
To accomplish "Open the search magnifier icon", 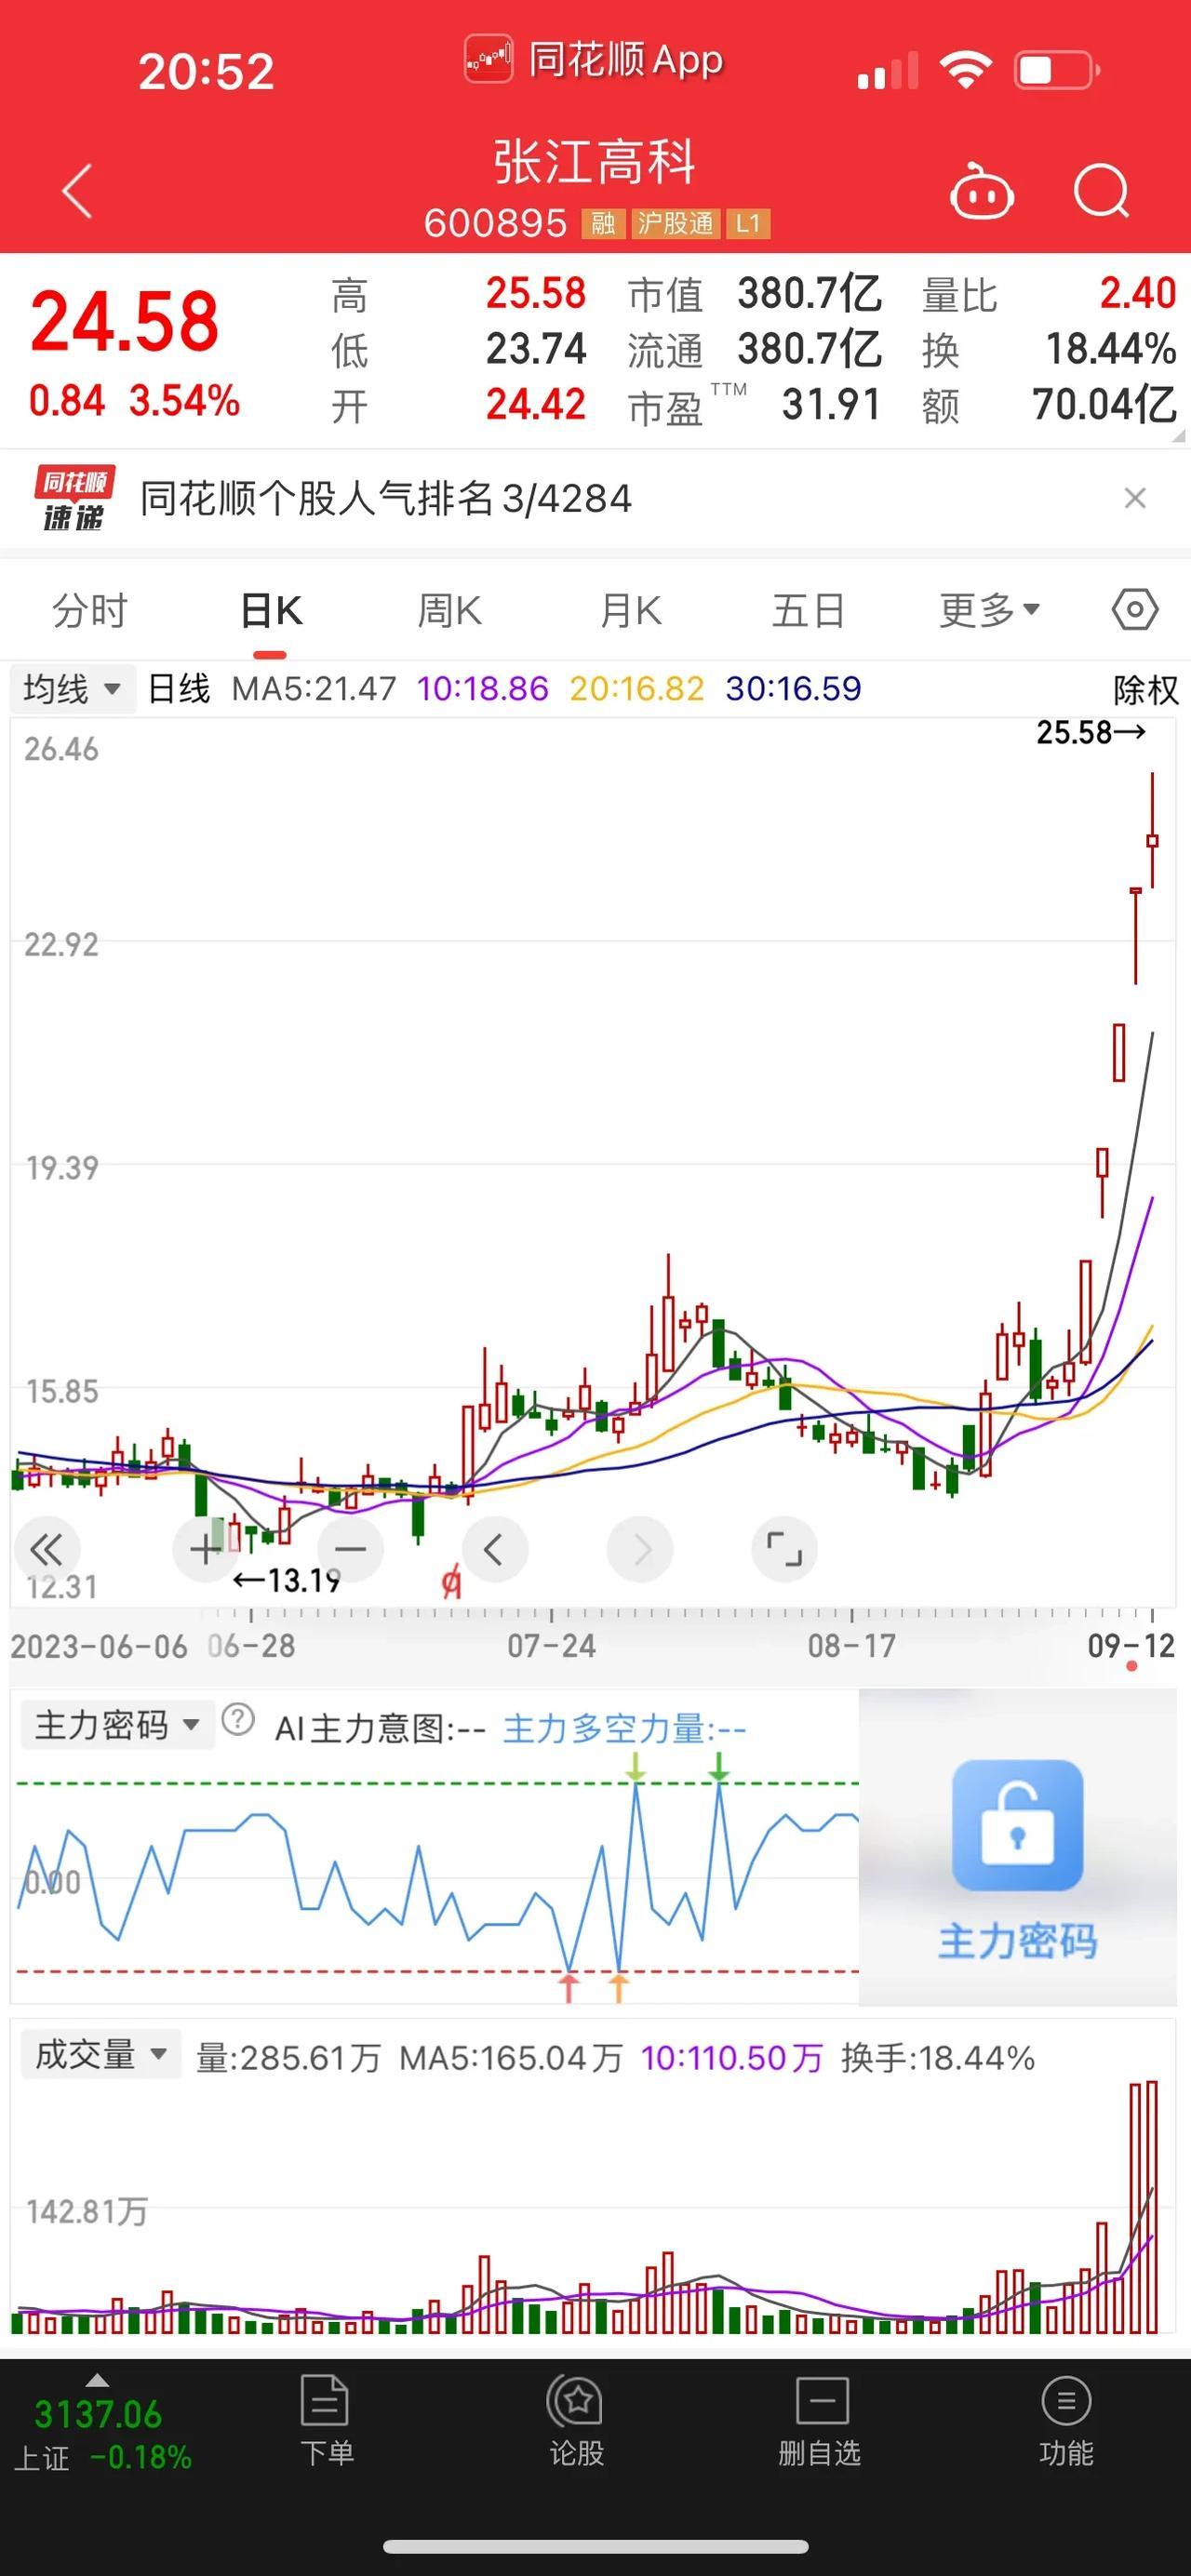I will pos(1101,190).
